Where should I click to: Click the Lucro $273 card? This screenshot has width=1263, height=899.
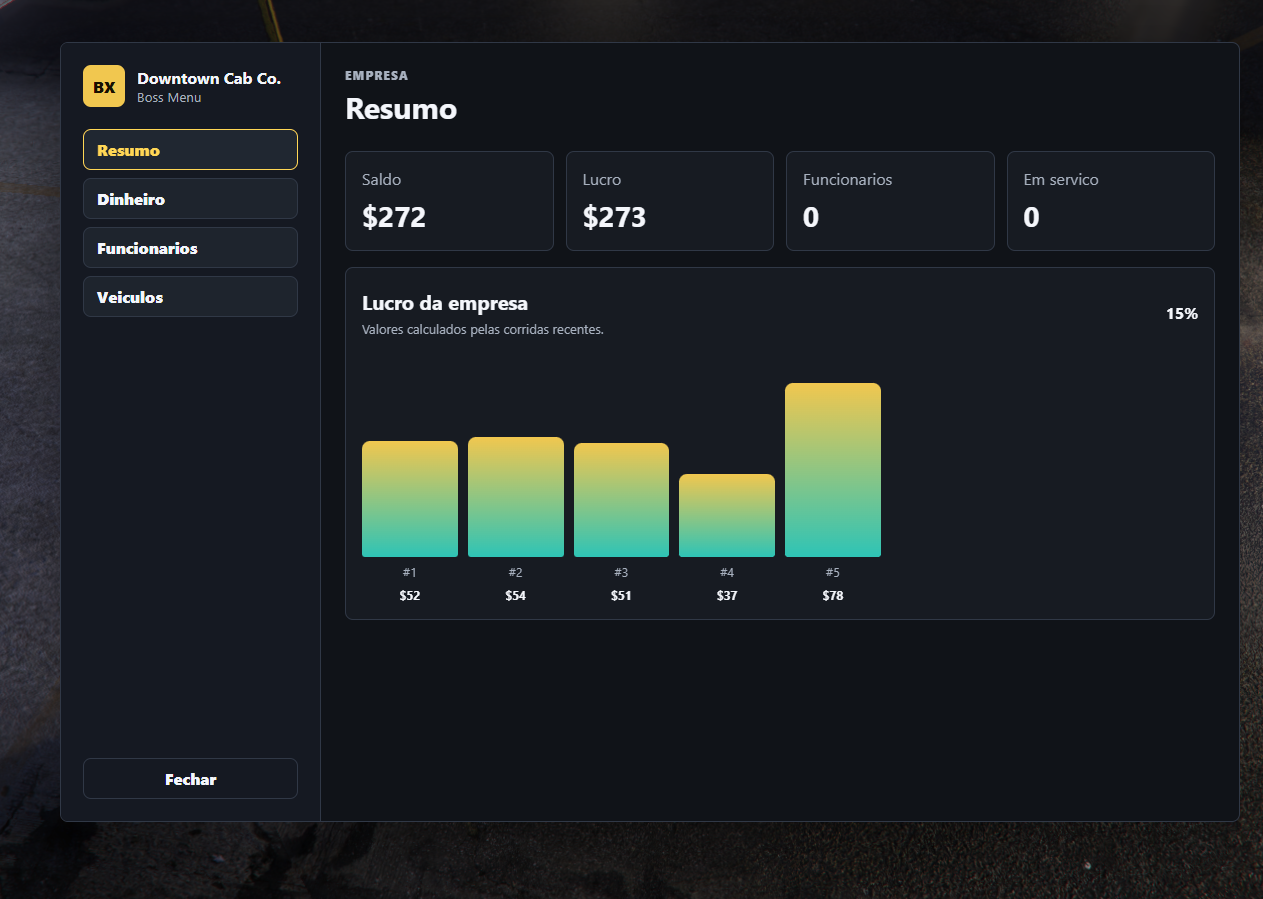point(670,201)
